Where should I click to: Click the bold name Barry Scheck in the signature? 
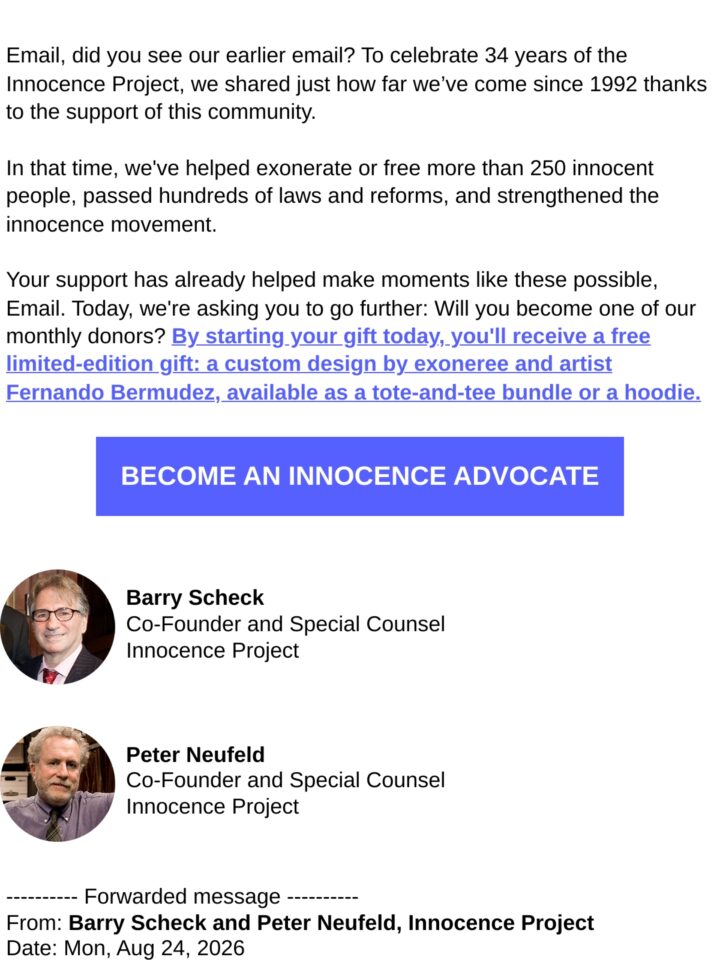click(195, 597)
